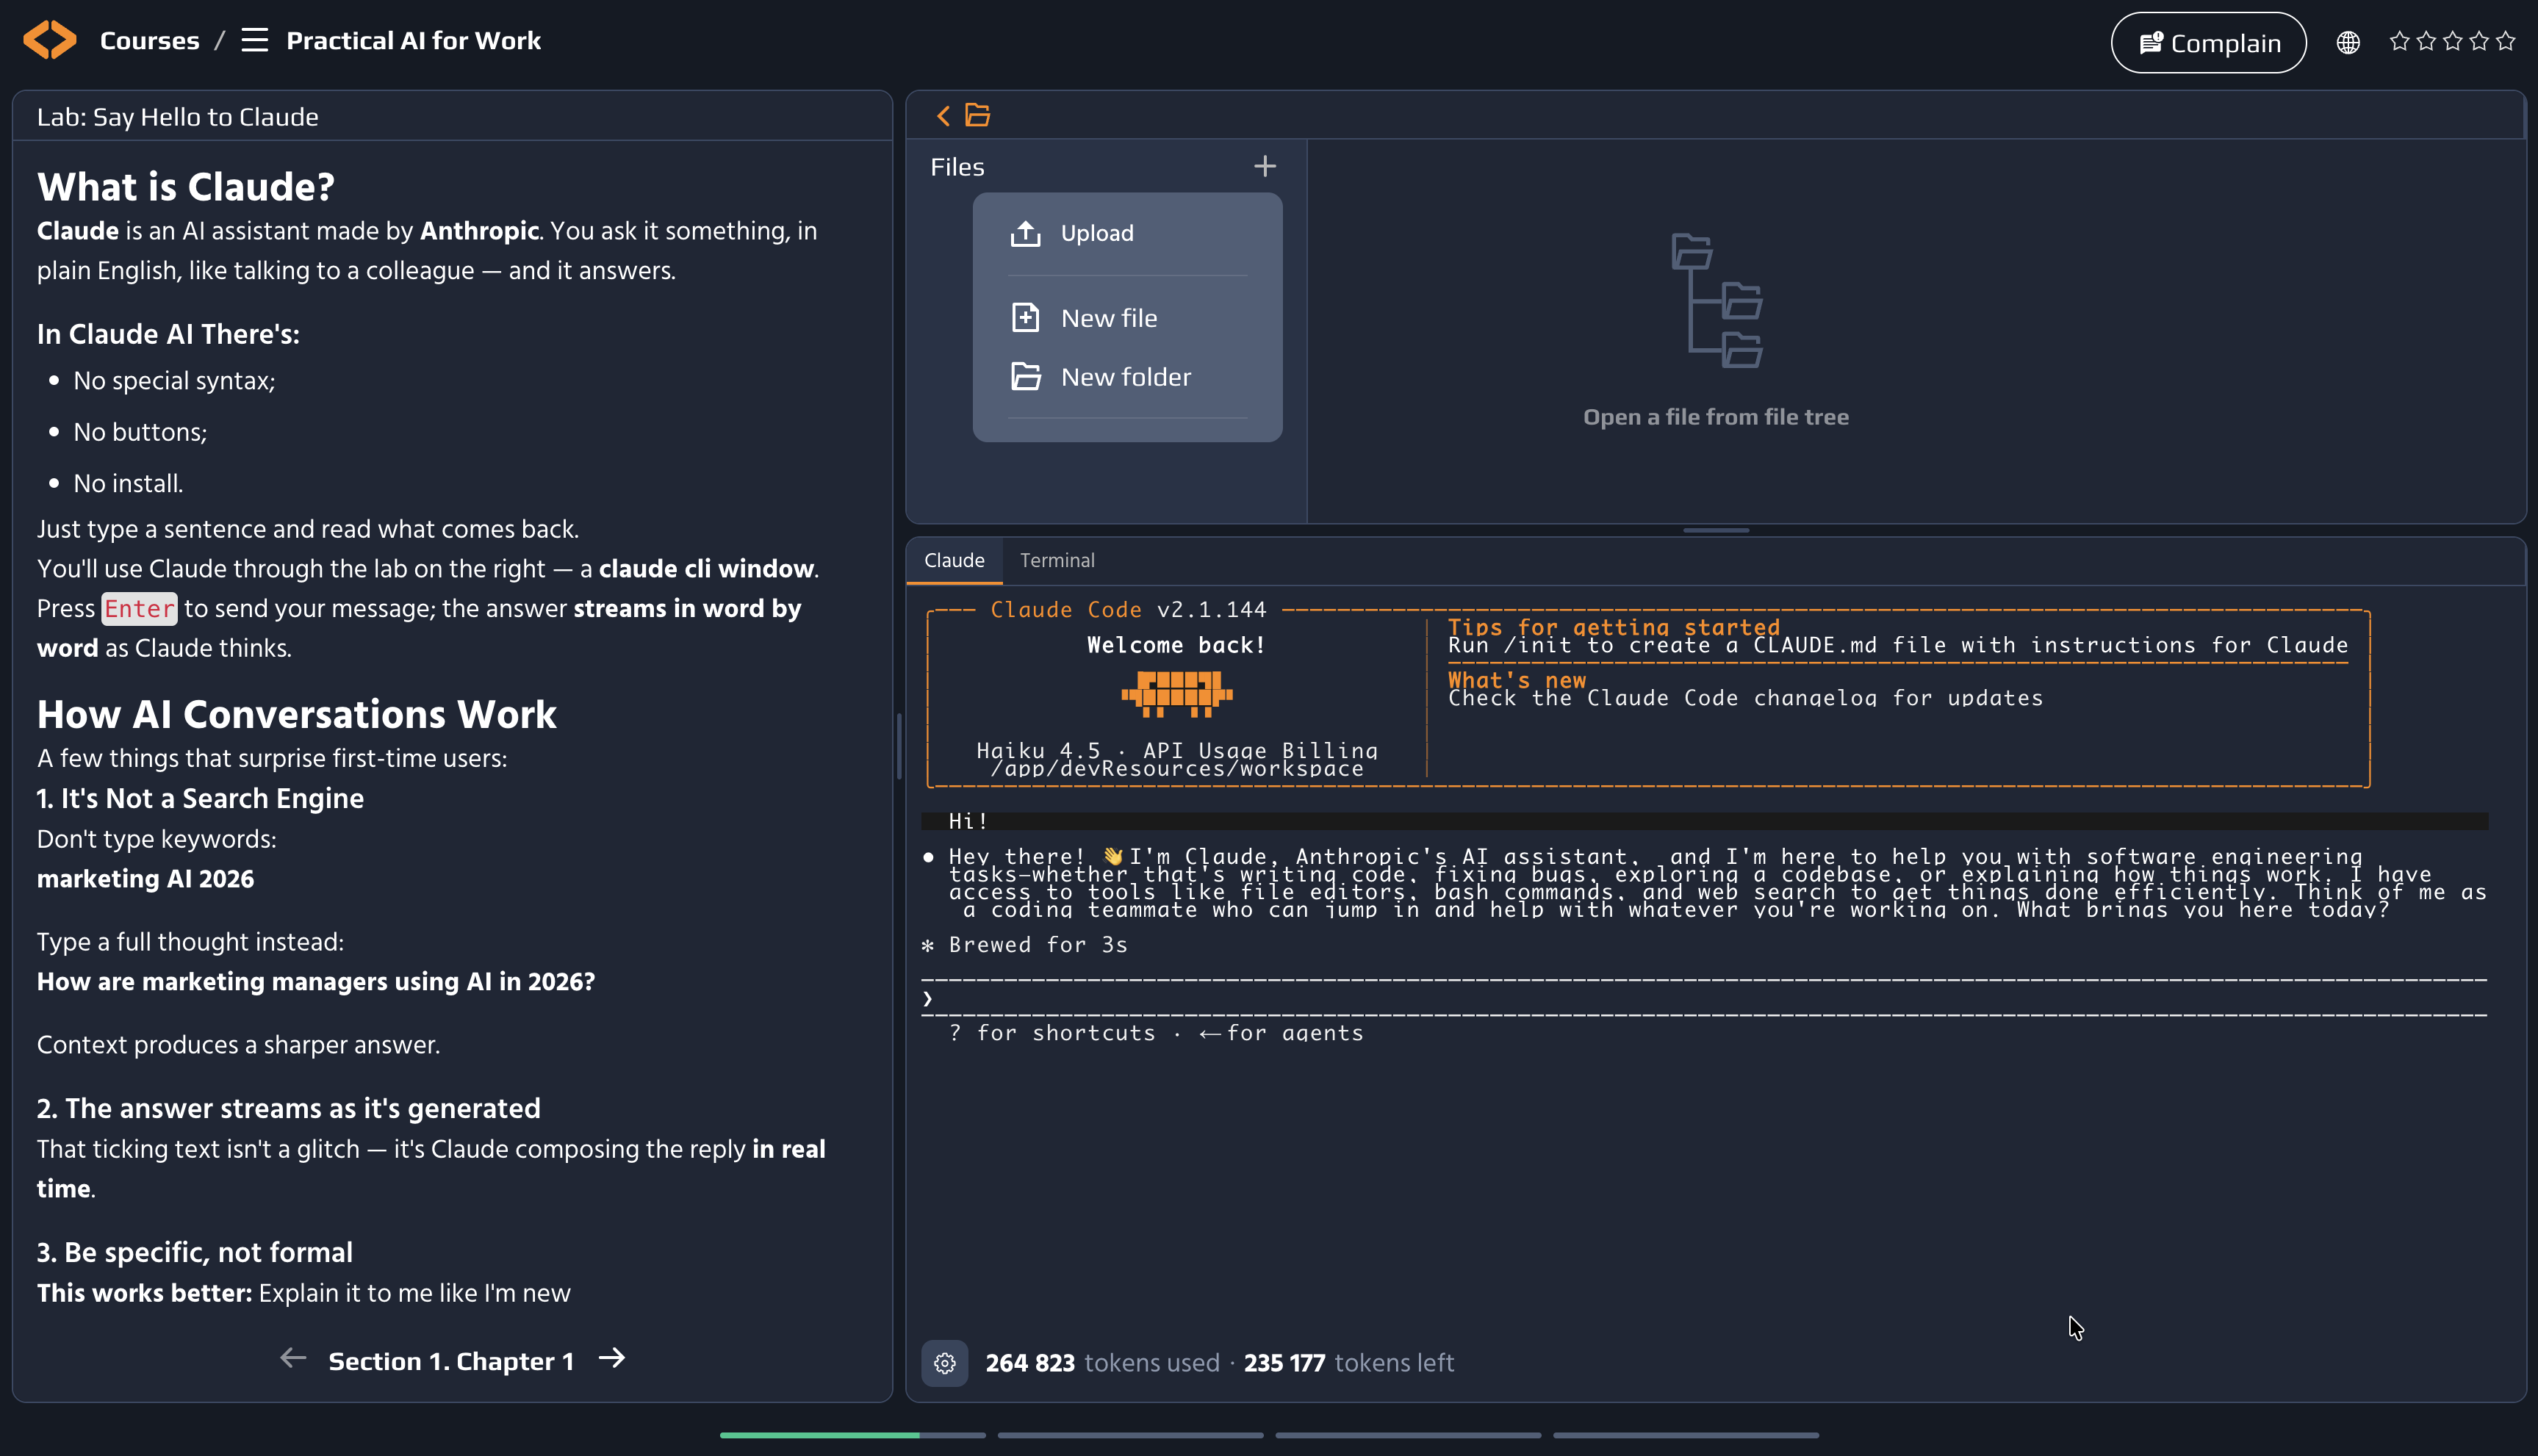
Task: Choose New folder from the files menu
Action: click(1127, 377)
